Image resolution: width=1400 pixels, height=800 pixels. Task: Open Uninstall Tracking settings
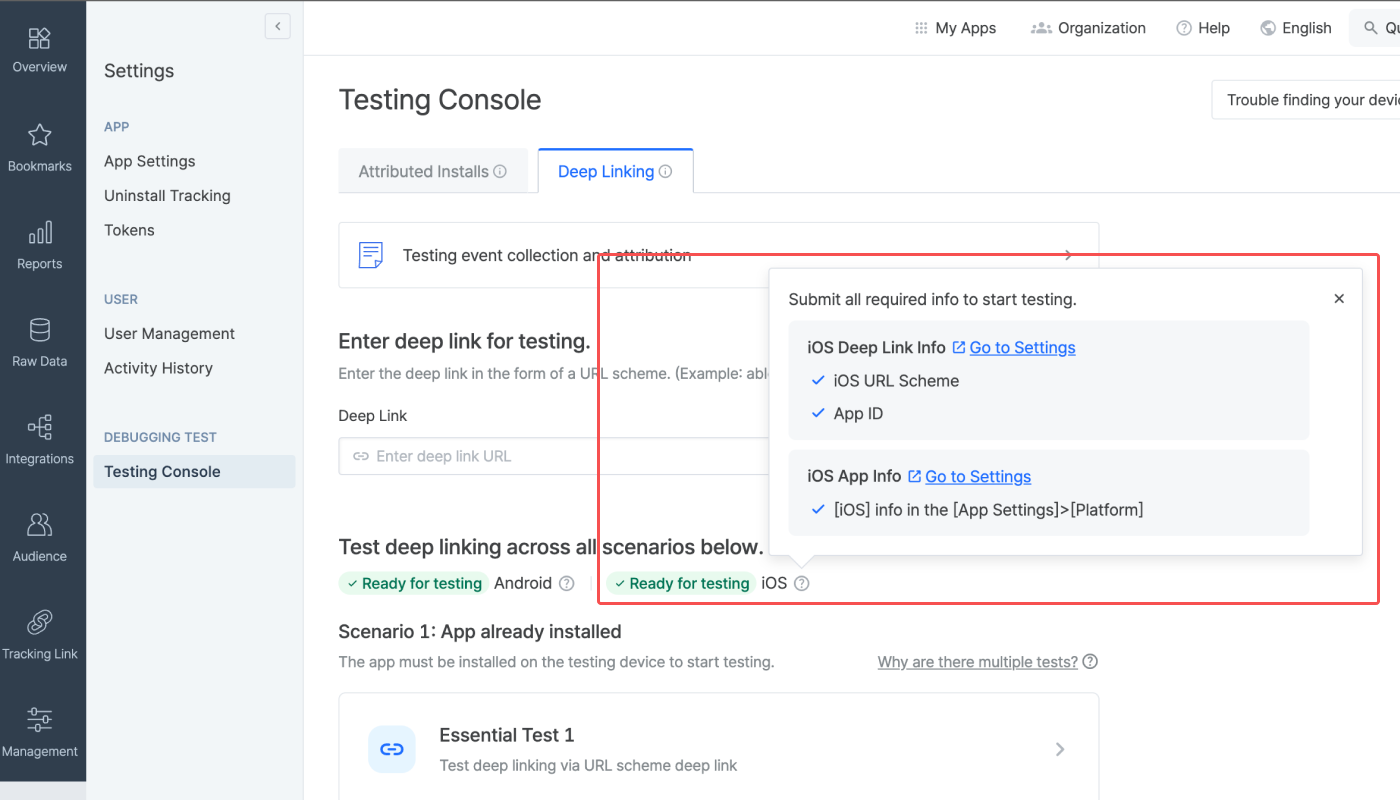click(167, 195)
